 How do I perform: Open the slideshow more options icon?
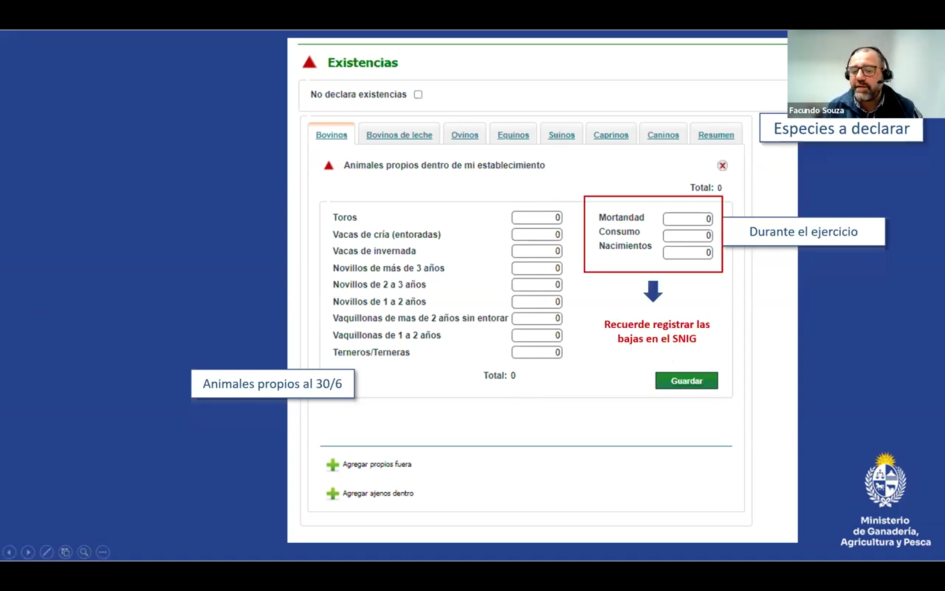click(102, 552)
